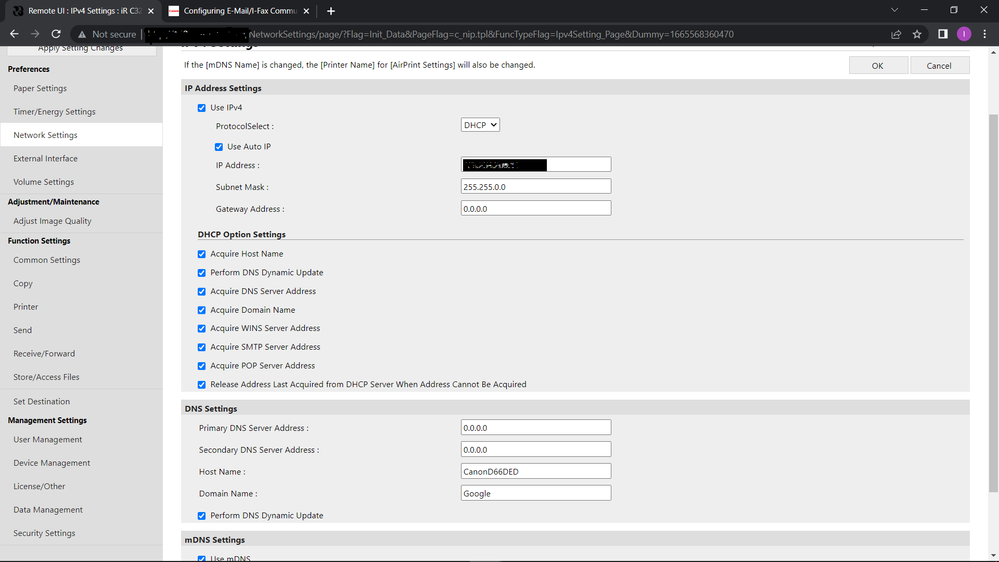The image size is (999, 562).
Task: Open the Chrome three-dot menu
Action: tap(985, 34)
